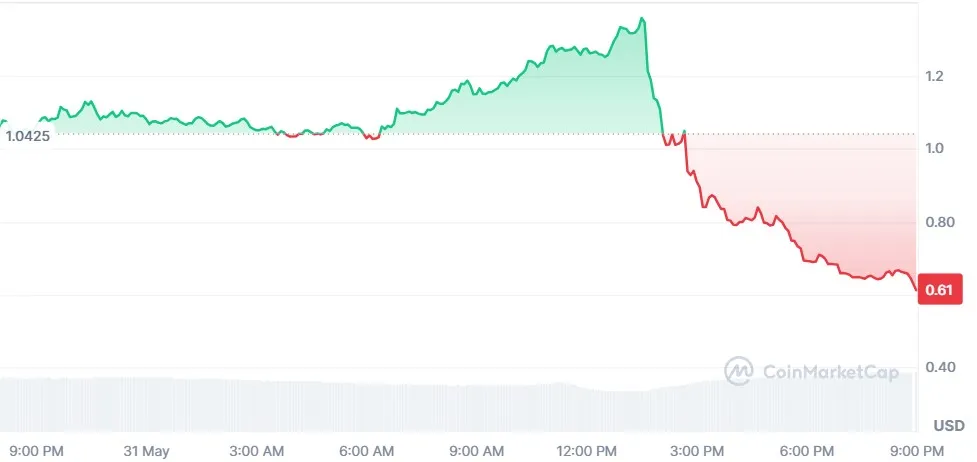Select the 6:00 PM time marker
Viewport: 977px width, 462px height.
point(807,451)
